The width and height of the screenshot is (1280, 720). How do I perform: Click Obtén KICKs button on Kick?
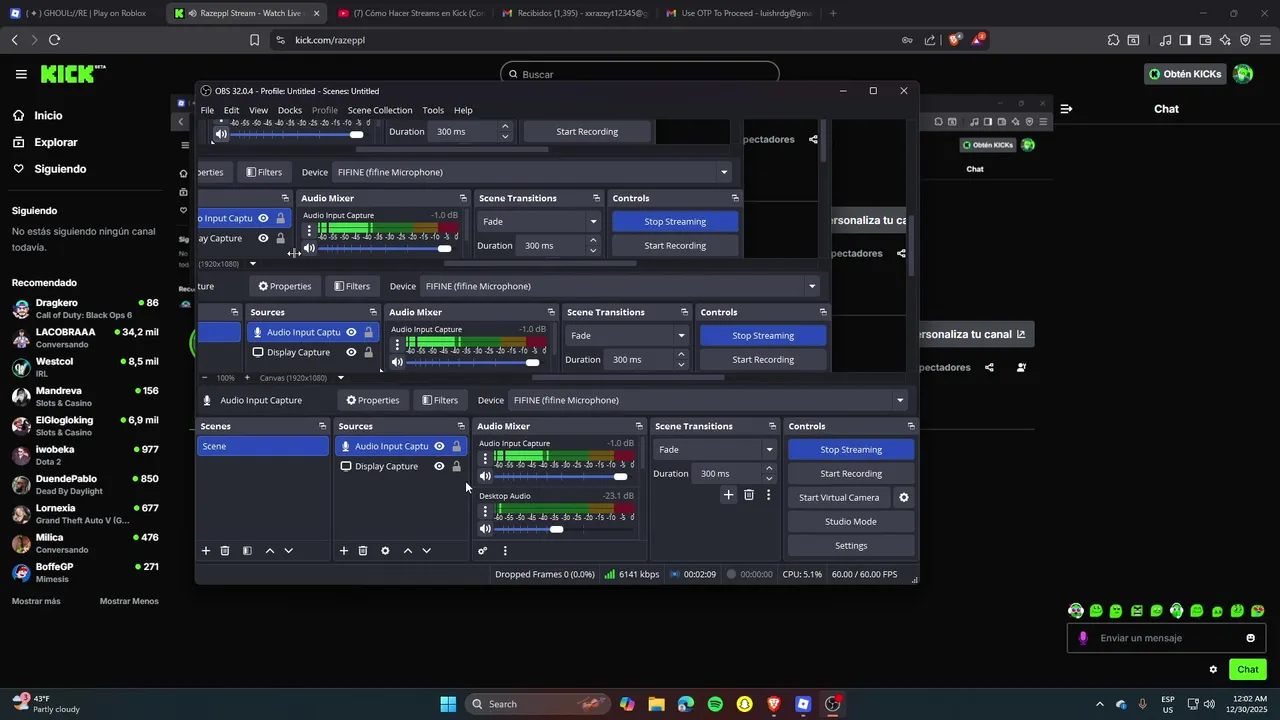[1186, 74]
